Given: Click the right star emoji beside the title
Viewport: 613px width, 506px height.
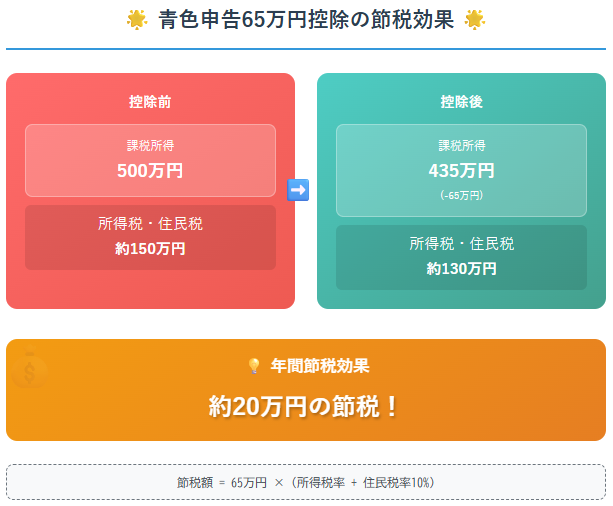Looking at the screenshot, I should pos(475,20).
